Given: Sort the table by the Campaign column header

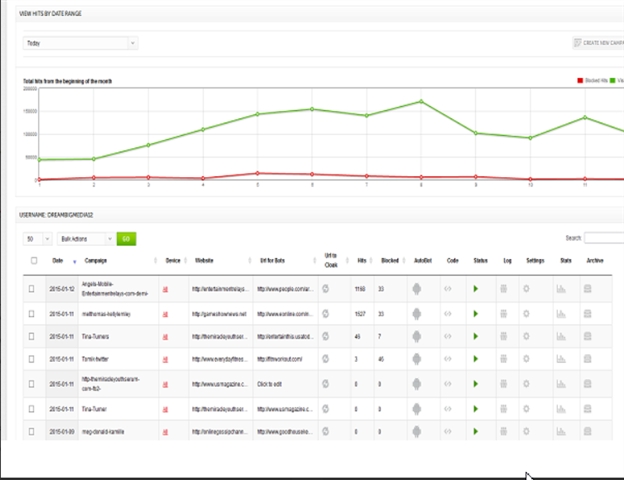Looking at the screenshot, I should (x=97, y=260).
